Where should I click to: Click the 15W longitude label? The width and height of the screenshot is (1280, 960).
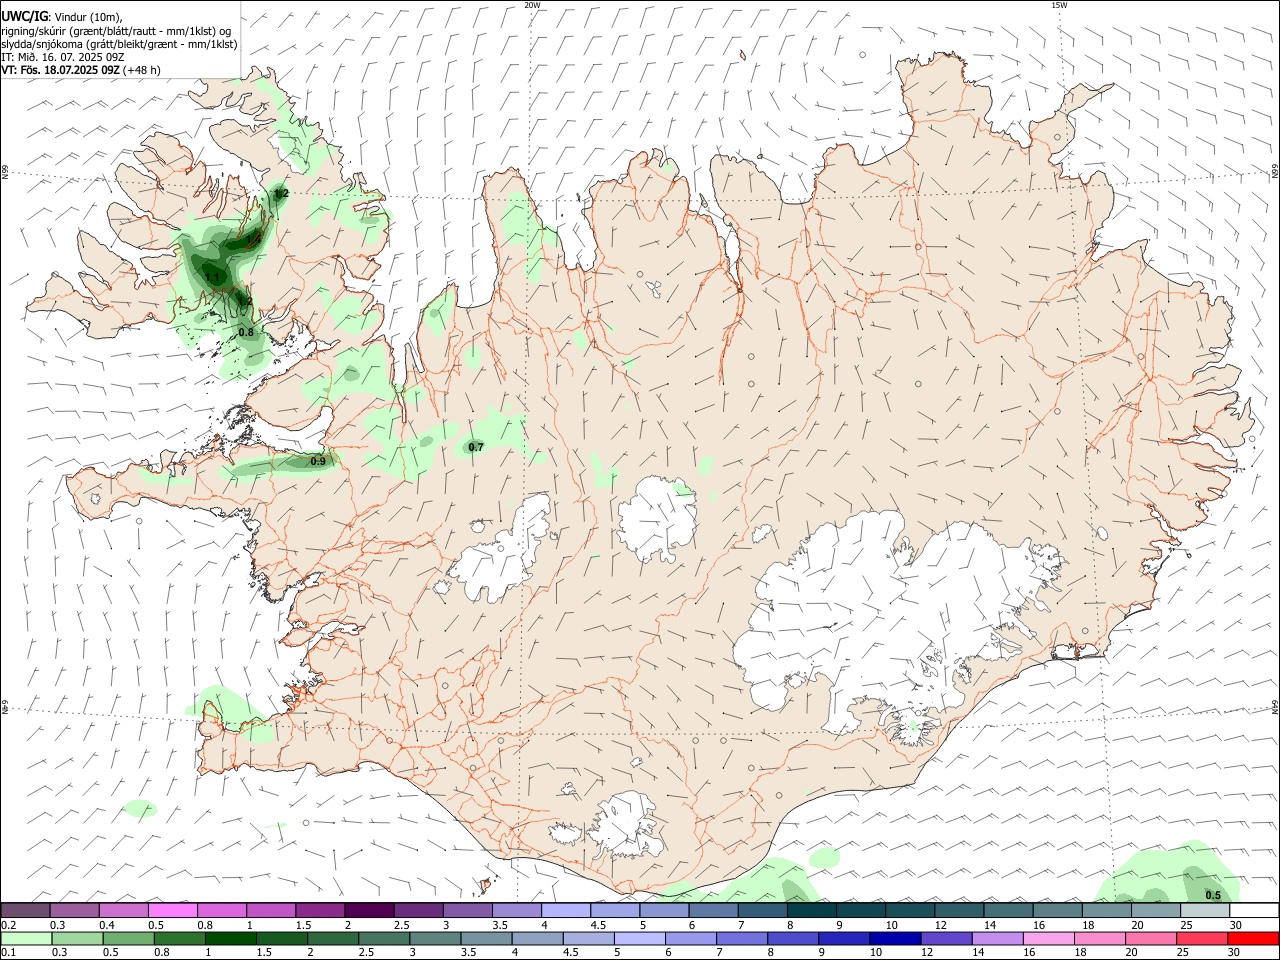[1059, 5]
